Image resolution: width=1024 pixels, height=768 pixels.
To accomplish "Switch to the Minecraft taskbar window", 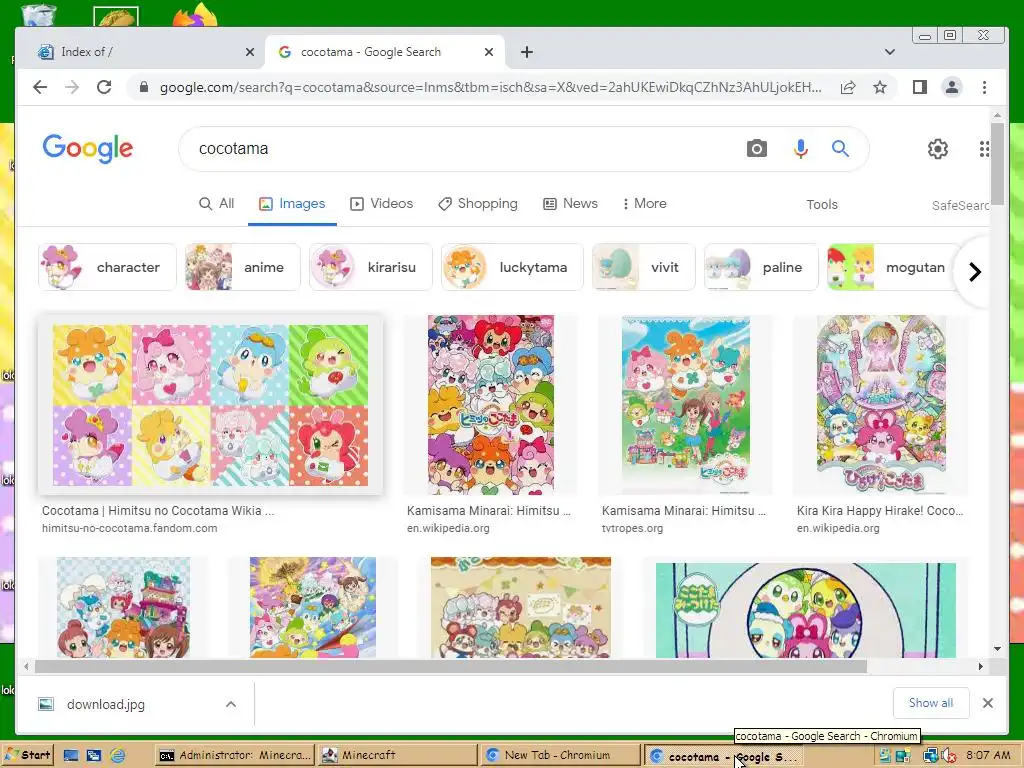I will point(398,755).
